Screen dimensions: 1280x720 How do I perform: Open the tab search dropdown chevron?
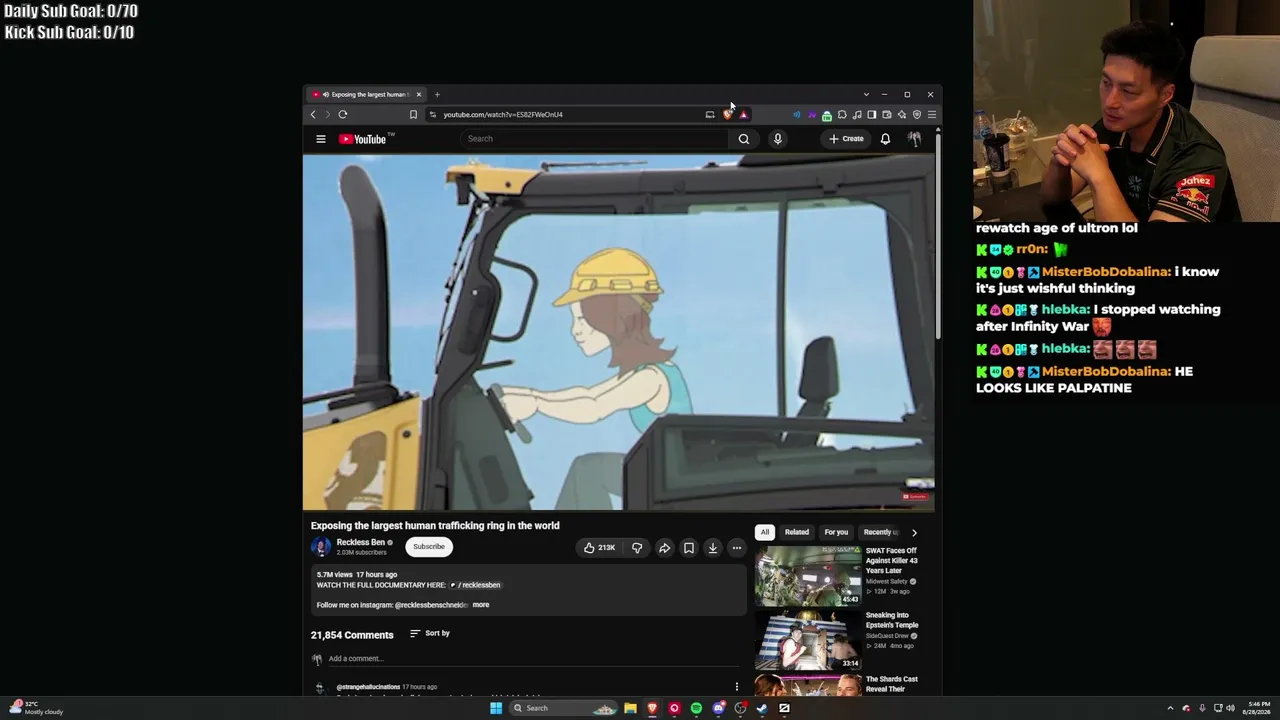[866, 94]
